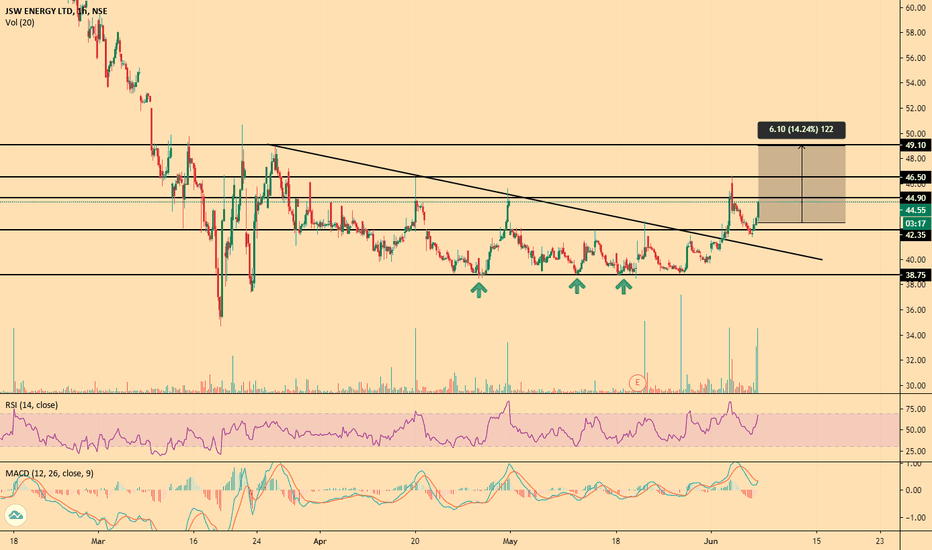Open the earnings 'E' marker on chart

click(637, 382)
